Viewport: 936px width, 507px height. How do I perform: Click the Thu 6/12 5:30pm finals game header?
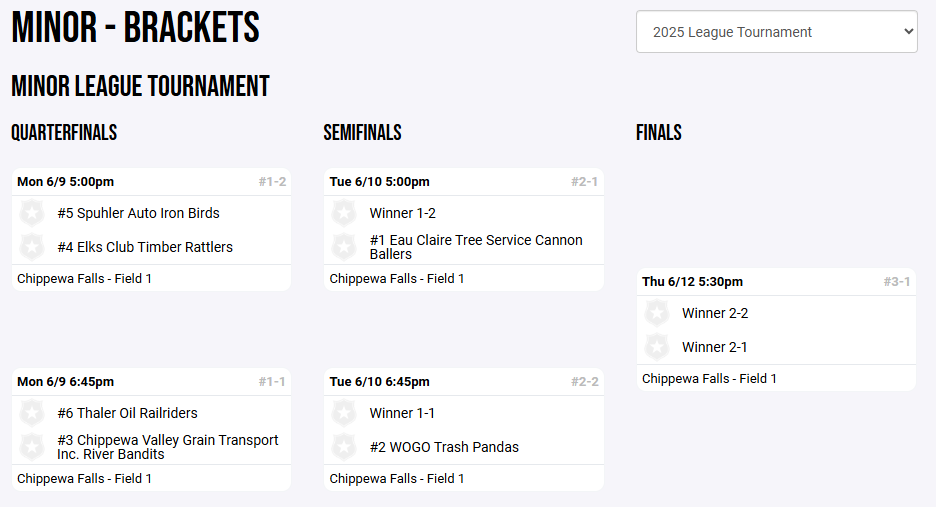click(692, 282)
